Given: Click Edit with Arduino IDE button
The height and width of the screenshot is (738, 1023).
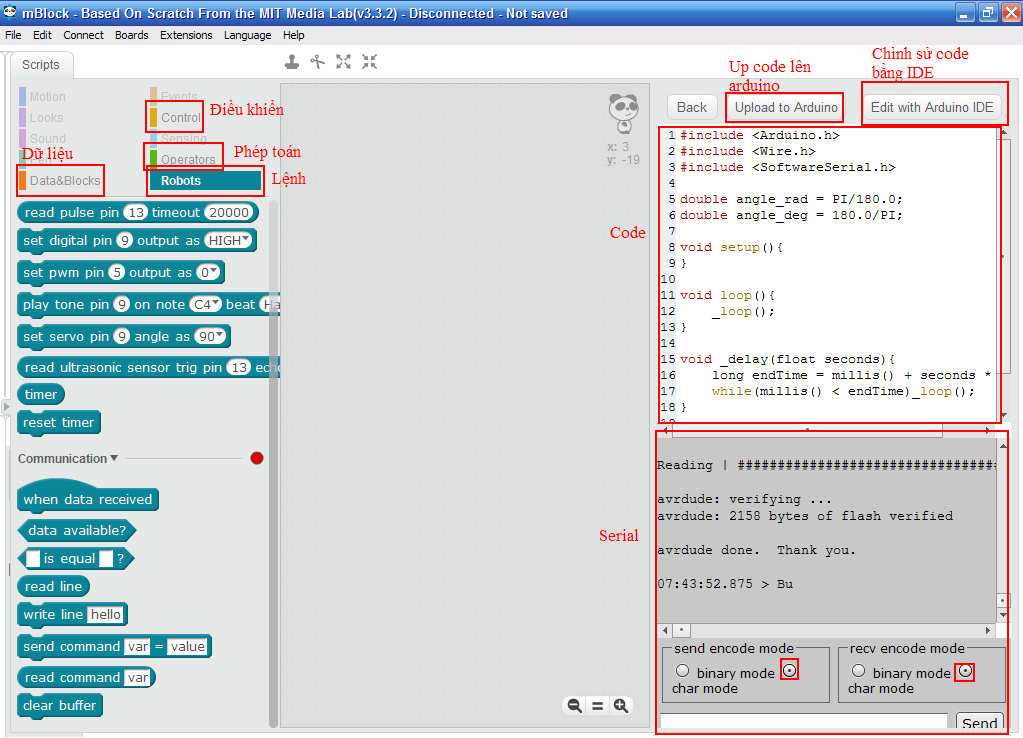Looking at the screenshot, I should [x=932, y=107].
